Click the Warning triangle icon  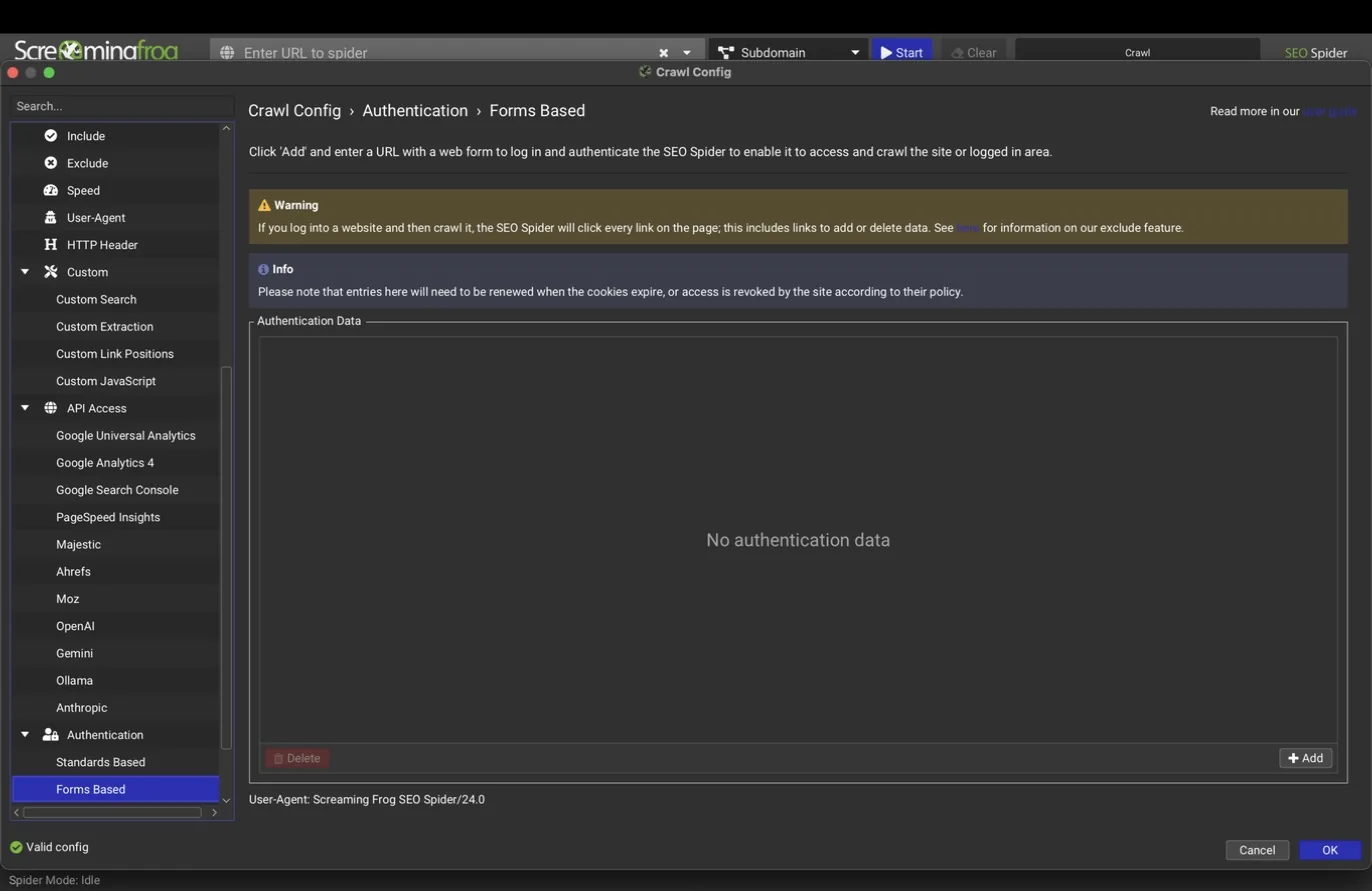tap(264, 205)
